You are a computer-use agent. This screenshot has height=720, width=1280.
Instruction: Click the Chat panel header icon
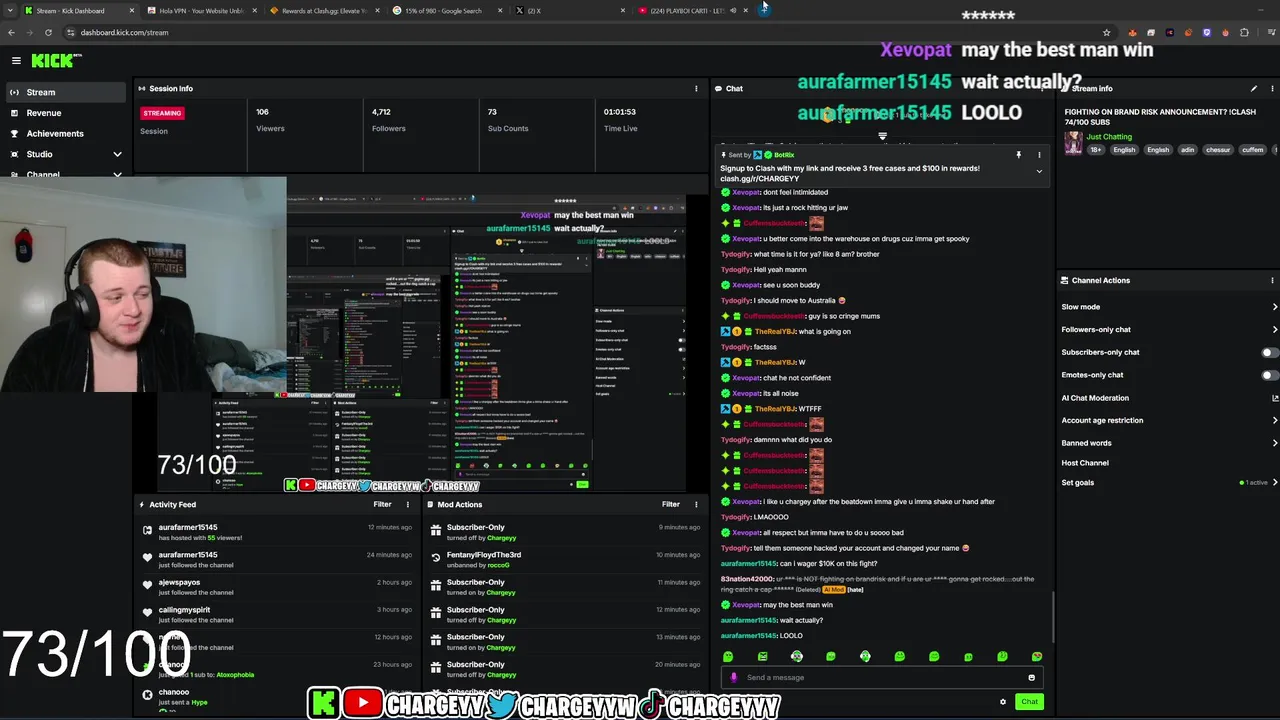[x=718, y=89]
